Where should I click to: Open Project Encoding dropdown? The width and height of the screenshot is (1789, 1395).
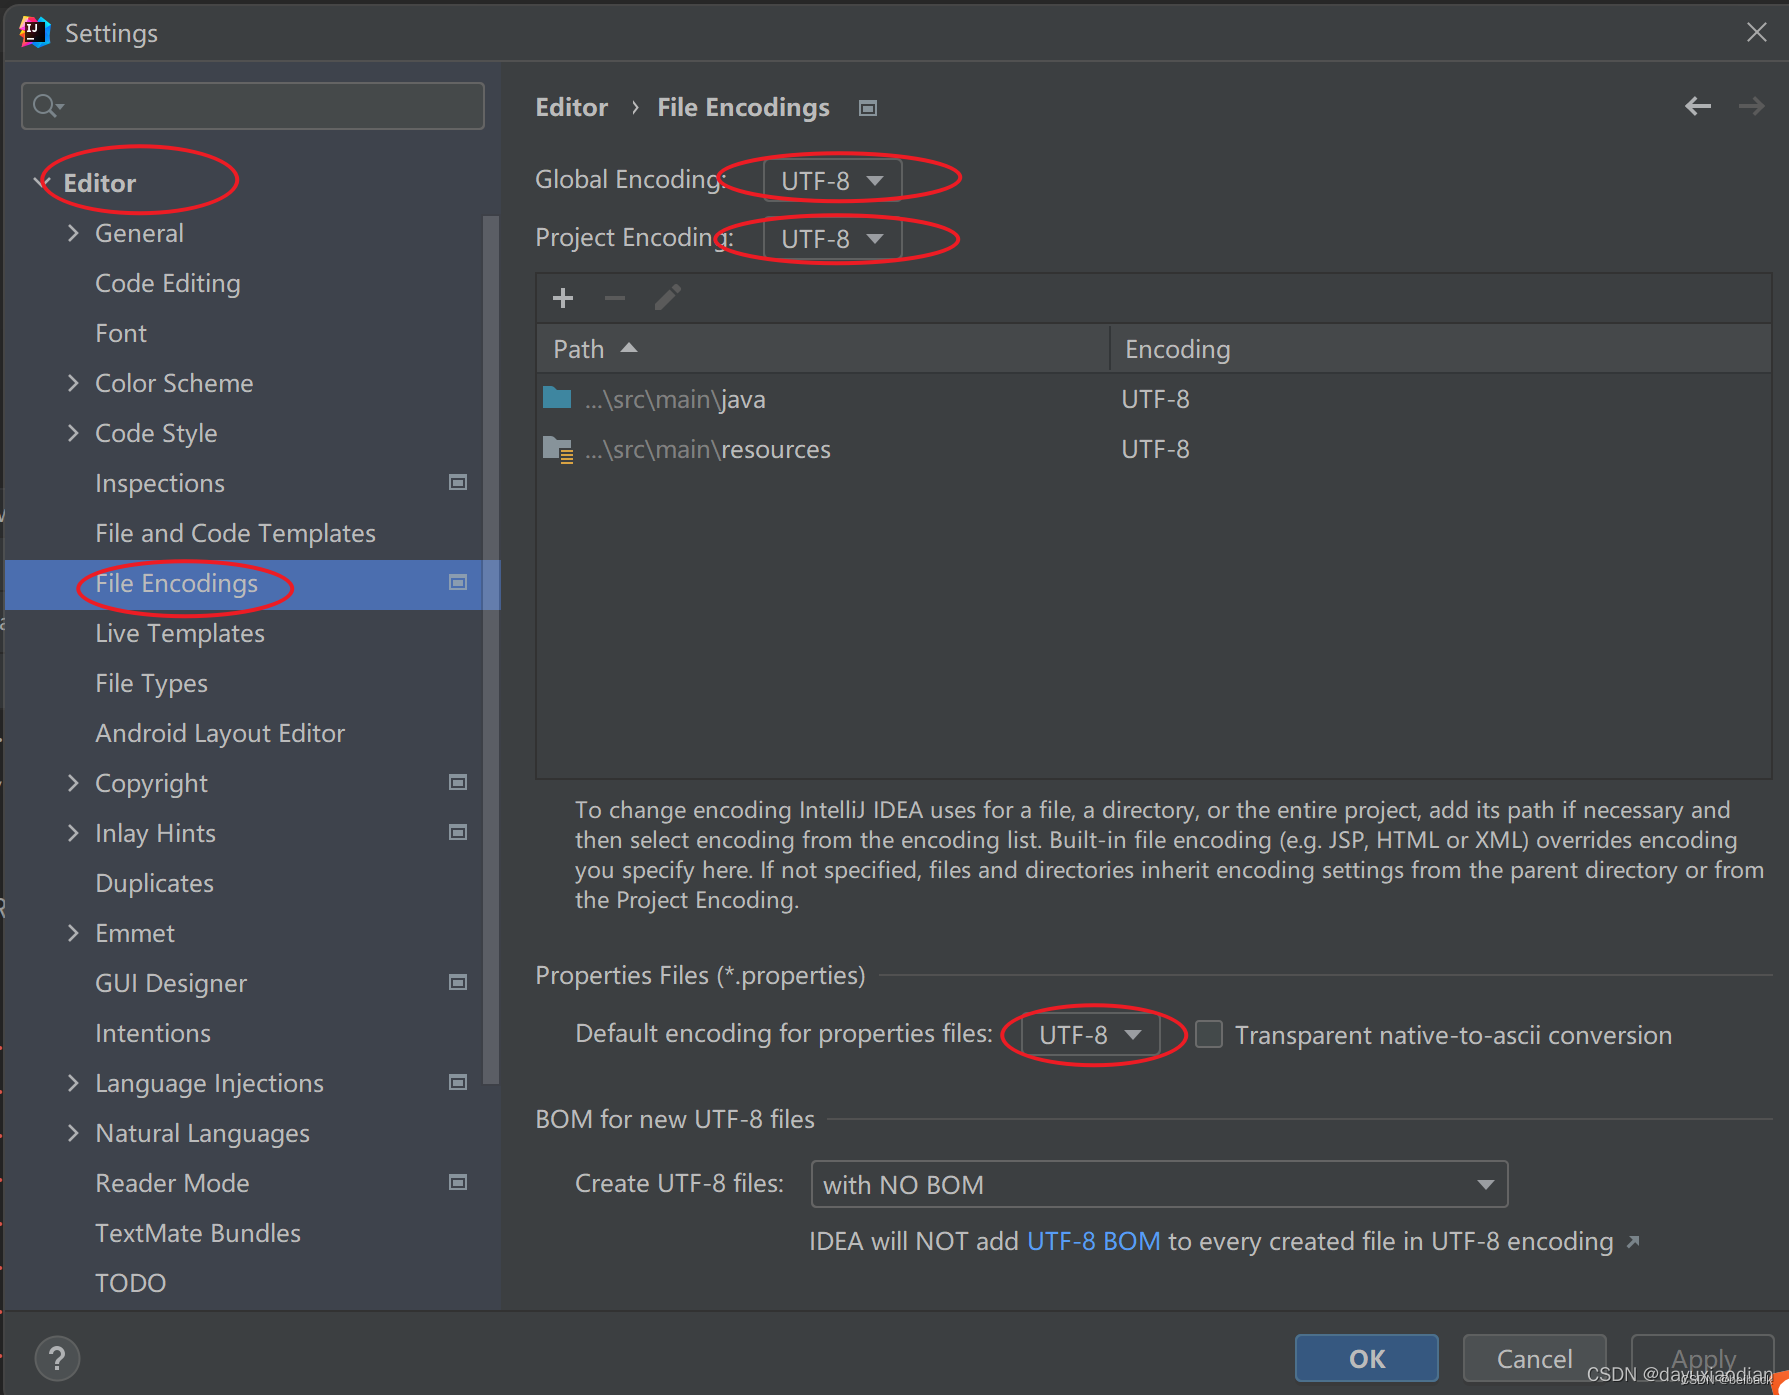pos(832,238)
